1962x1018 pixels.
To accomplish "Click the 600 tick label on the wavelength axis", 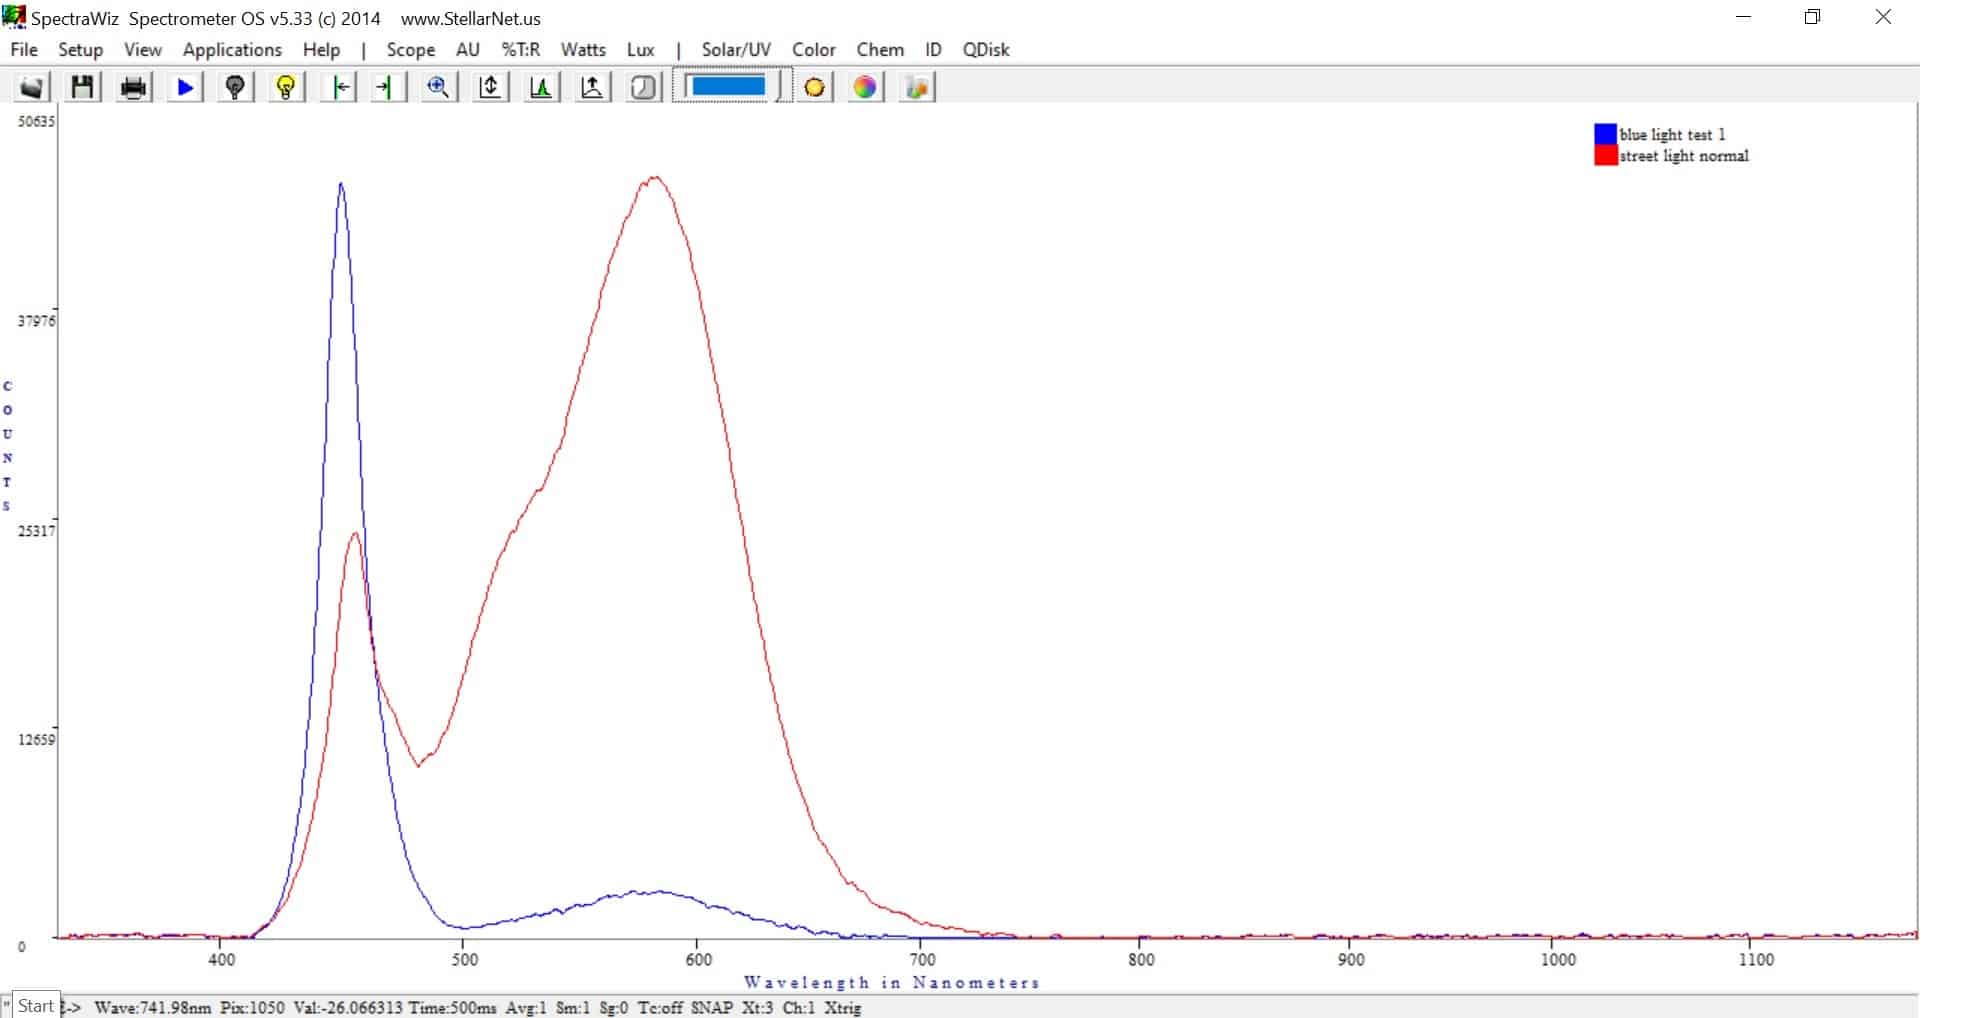I will pyautogui.click(x=699, y=960).
